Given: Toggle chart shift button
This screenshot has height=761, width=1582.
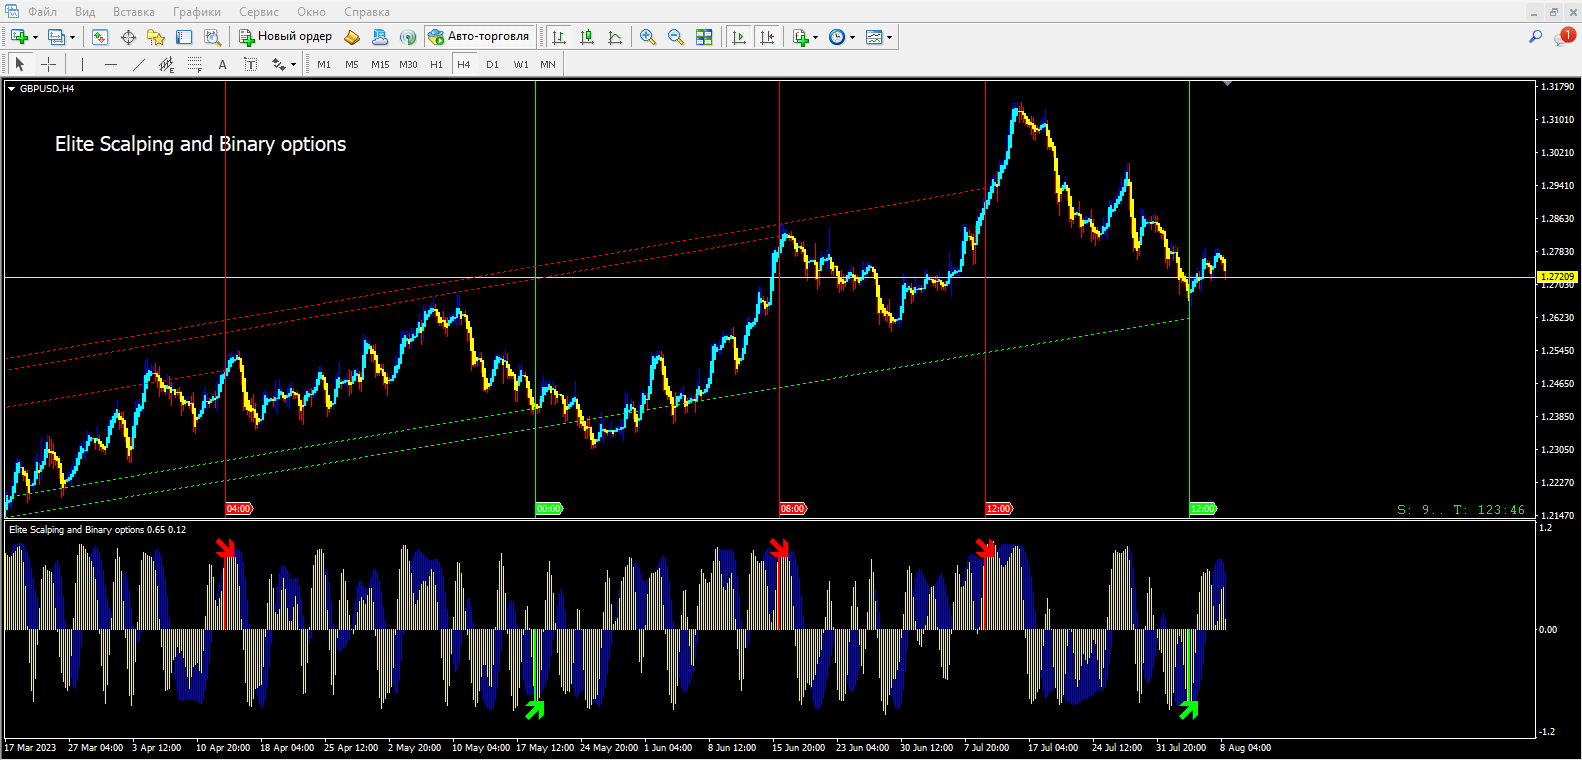Looking at the screenshot, I should [x=767, y=37].
